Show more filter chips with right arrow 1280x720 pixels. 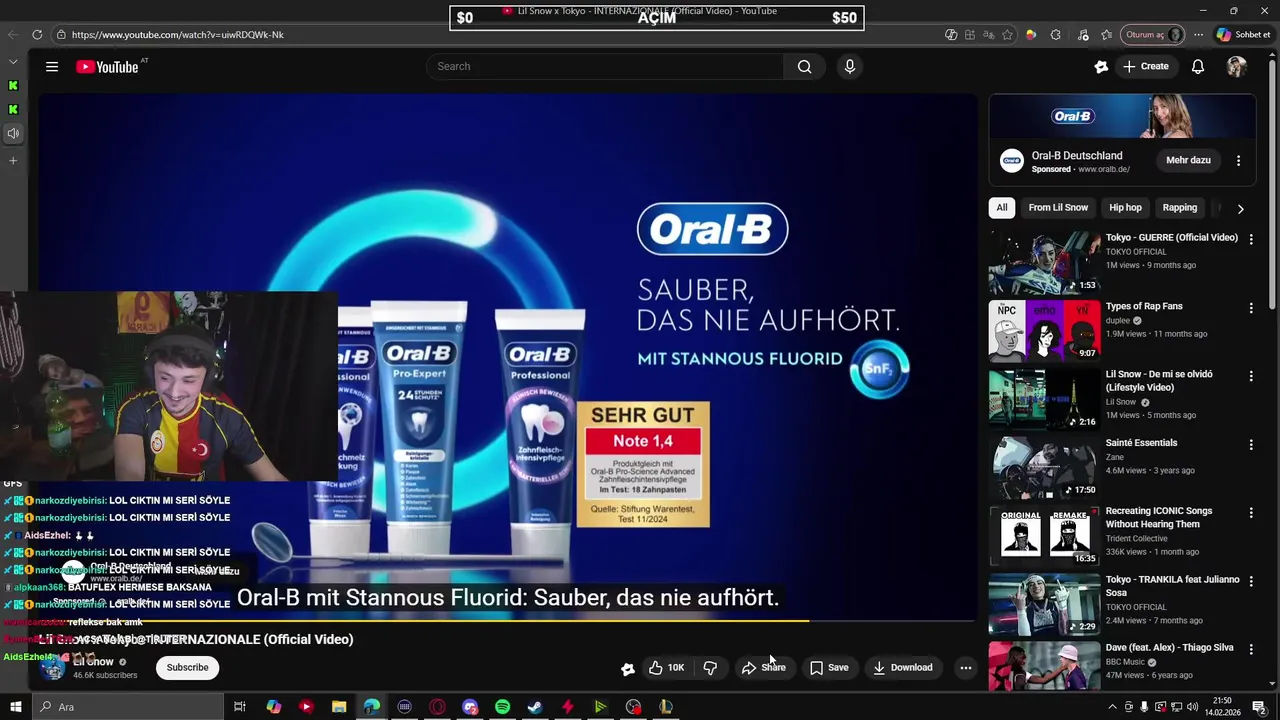click(1240, 209)
